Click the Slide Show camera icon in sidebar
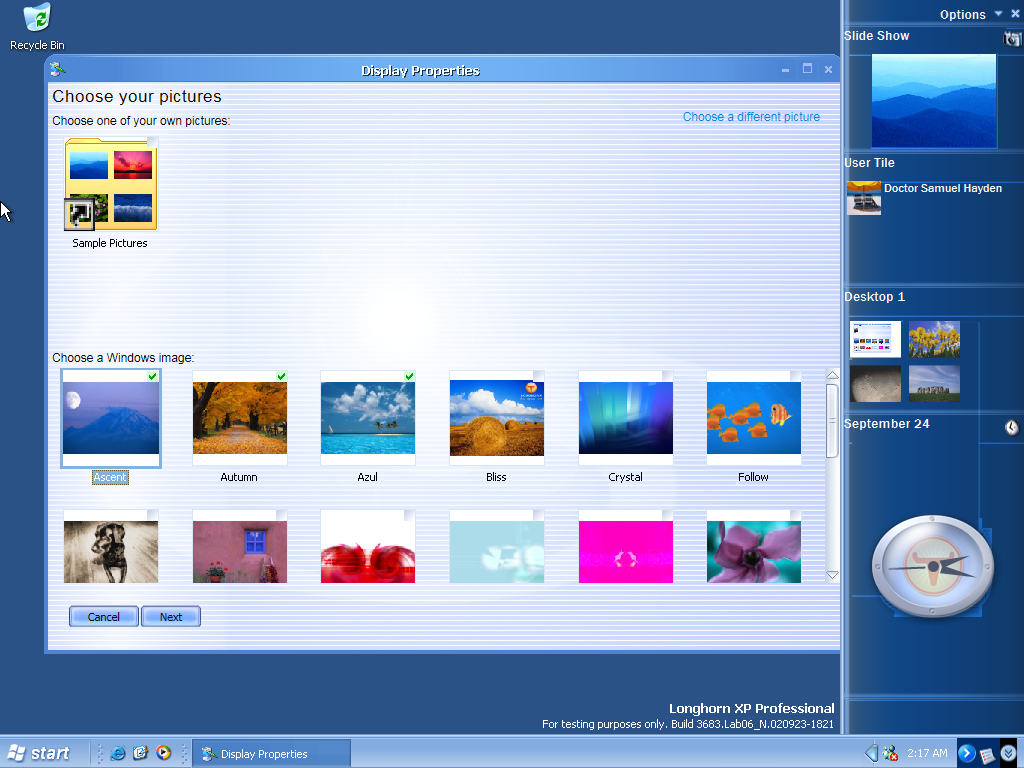 [1012, 38]
